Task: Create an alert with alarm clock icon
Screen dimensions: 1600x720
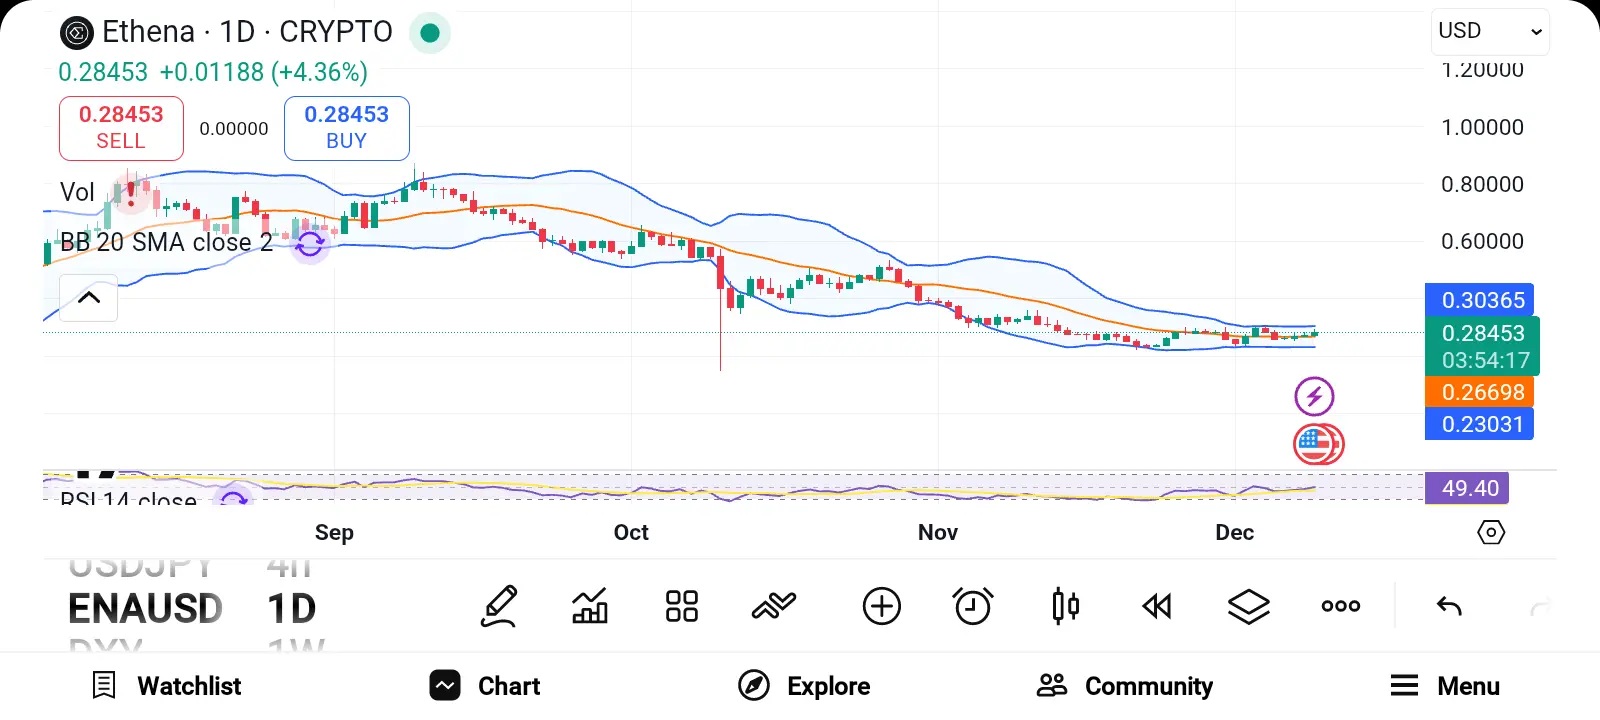Action: (972, 606)
